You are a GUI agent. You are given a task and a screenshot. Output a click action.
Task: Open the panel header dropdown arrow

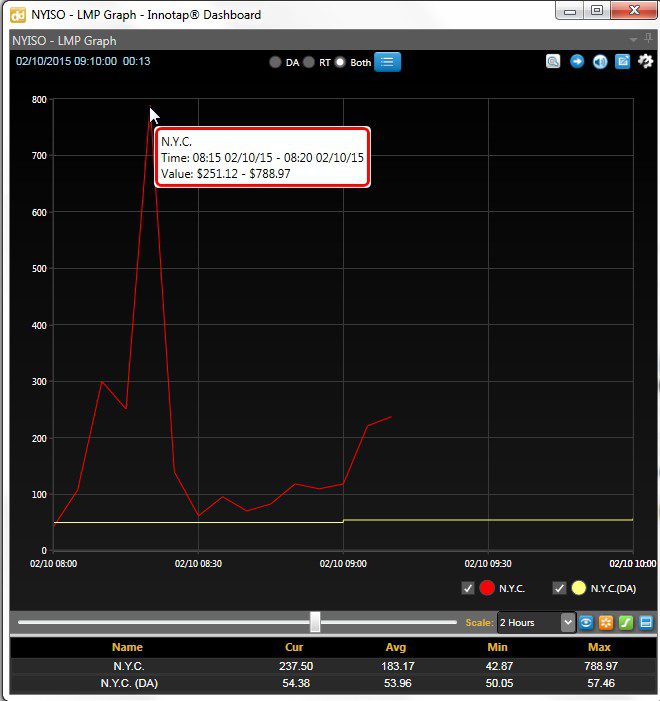tap(633, 40)
